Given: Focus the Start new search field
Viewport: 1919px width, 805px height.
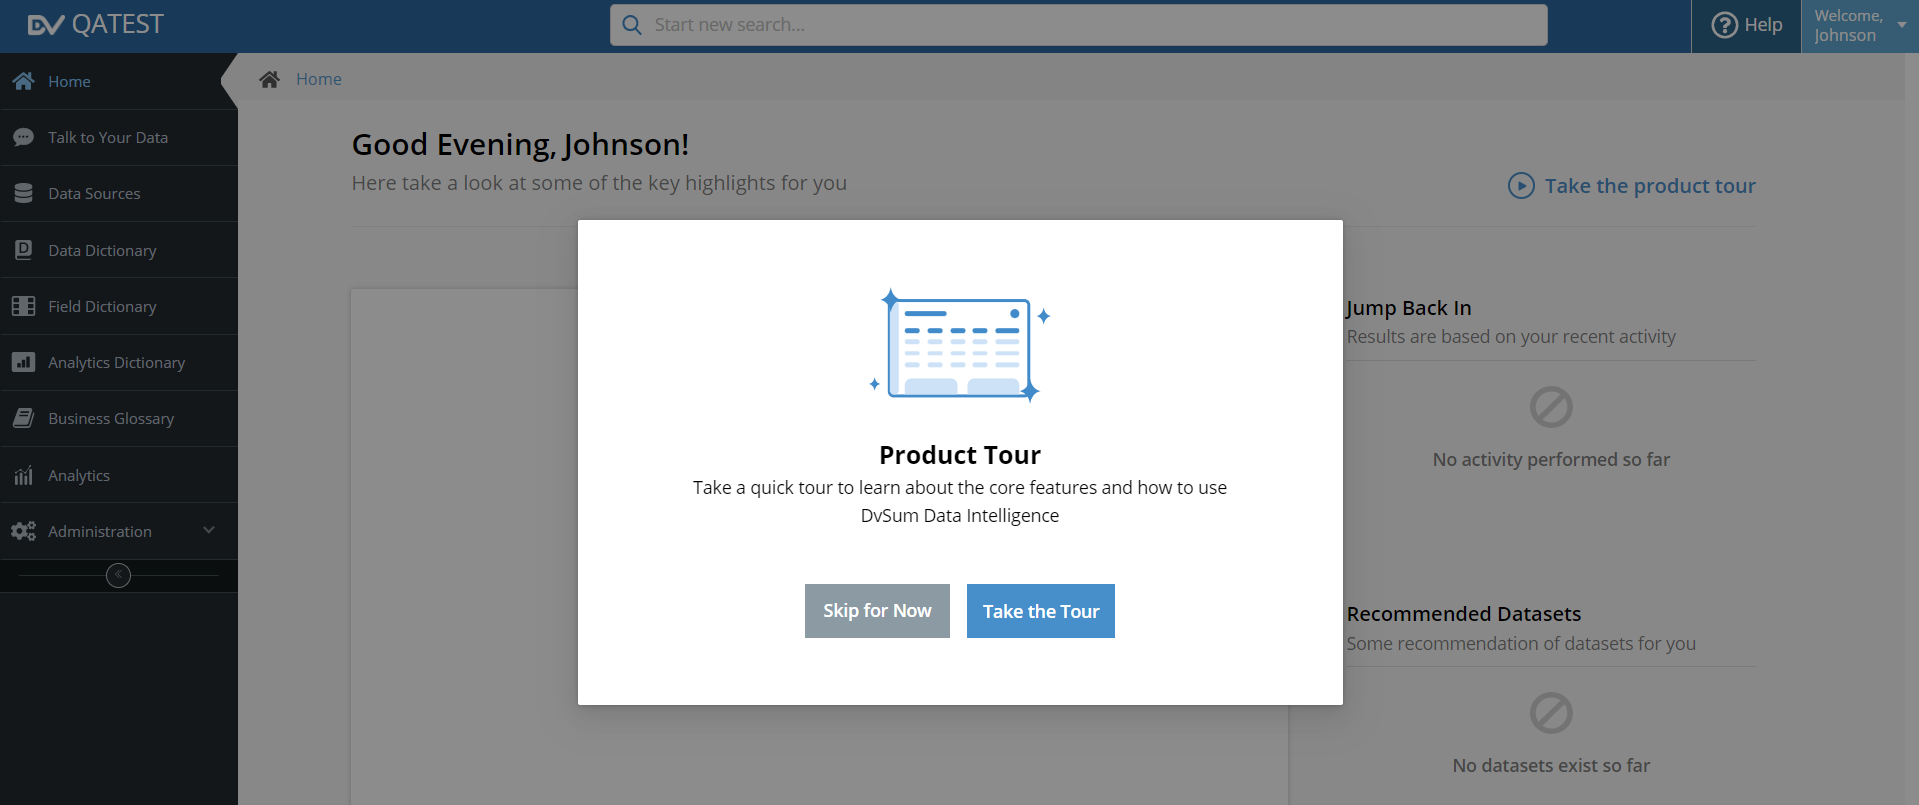Looking at the screenshot, I should [x=1079, y=25].
